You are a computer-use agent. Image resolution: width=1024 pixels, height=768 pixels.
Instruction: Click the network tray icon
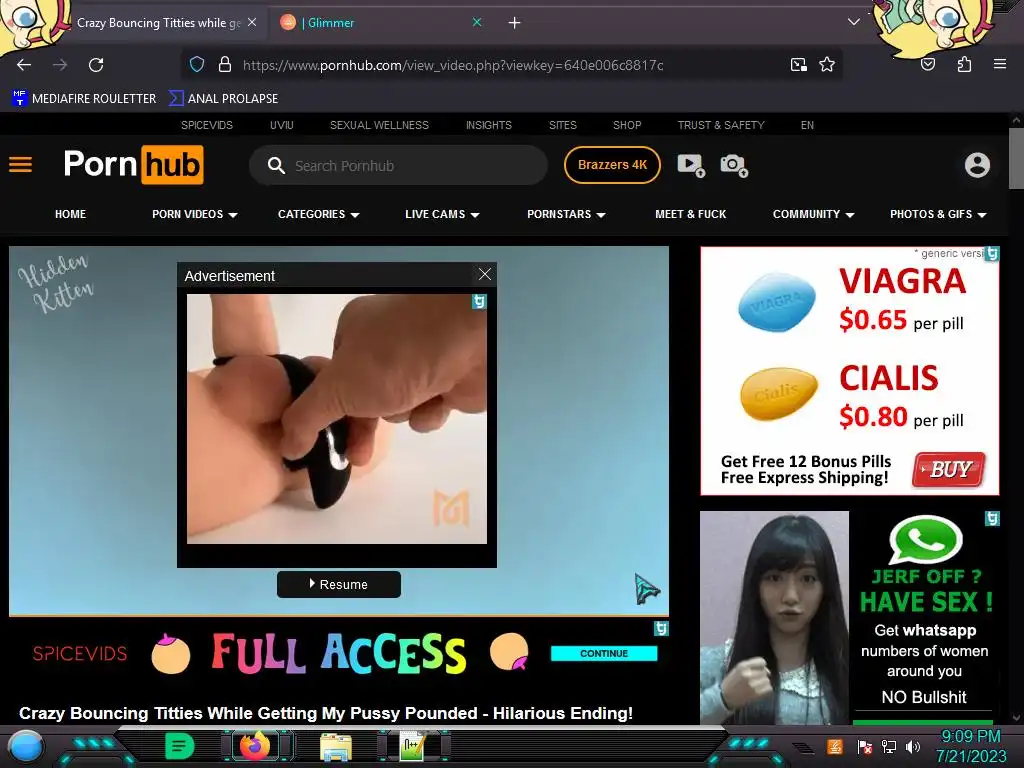point(889,746)
